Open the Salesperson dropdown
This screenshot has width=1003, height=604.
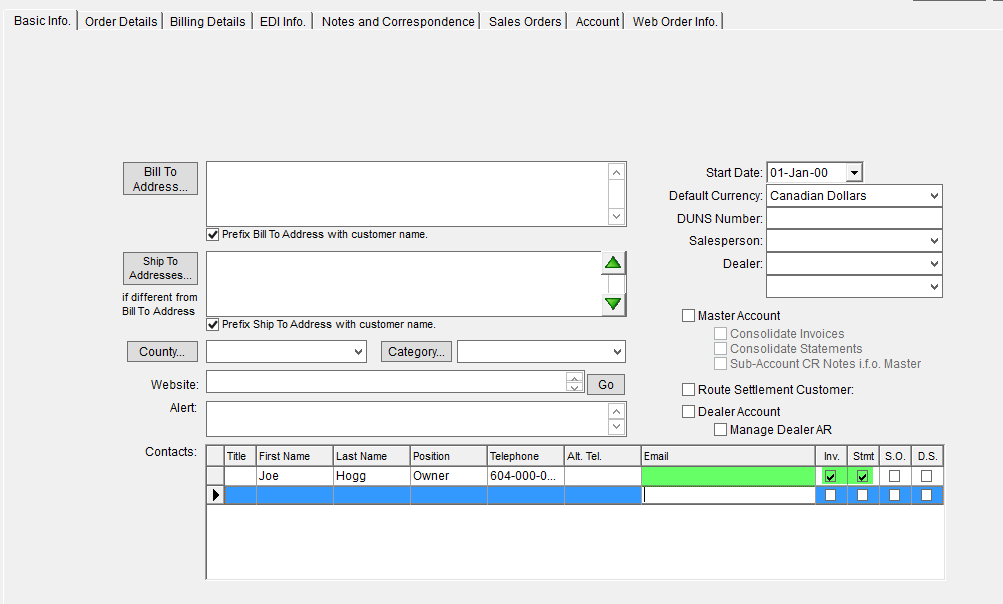(x=934, y=241)
